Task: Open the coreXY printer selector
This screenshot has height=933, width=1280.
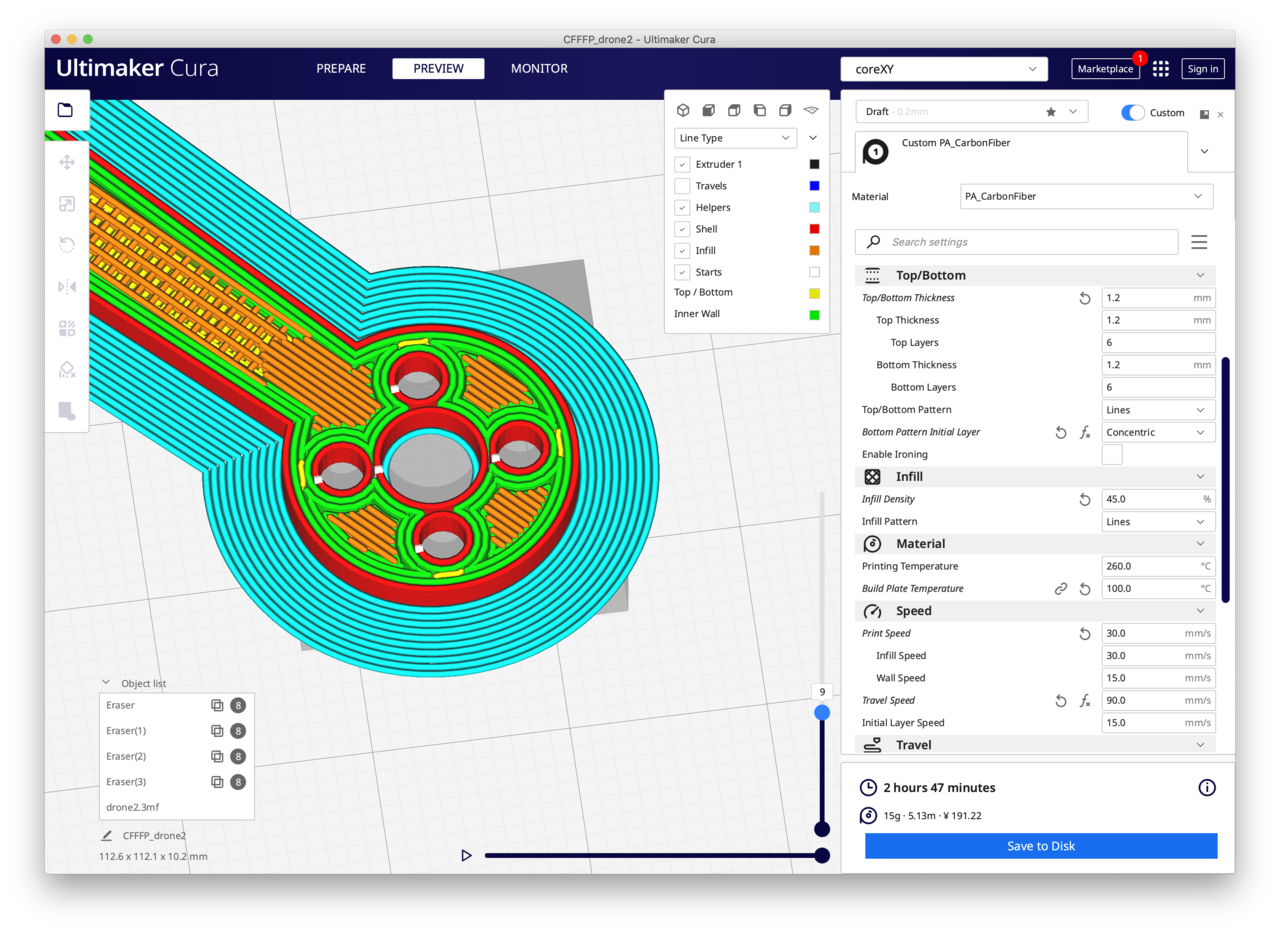Action: pos(944,69)
